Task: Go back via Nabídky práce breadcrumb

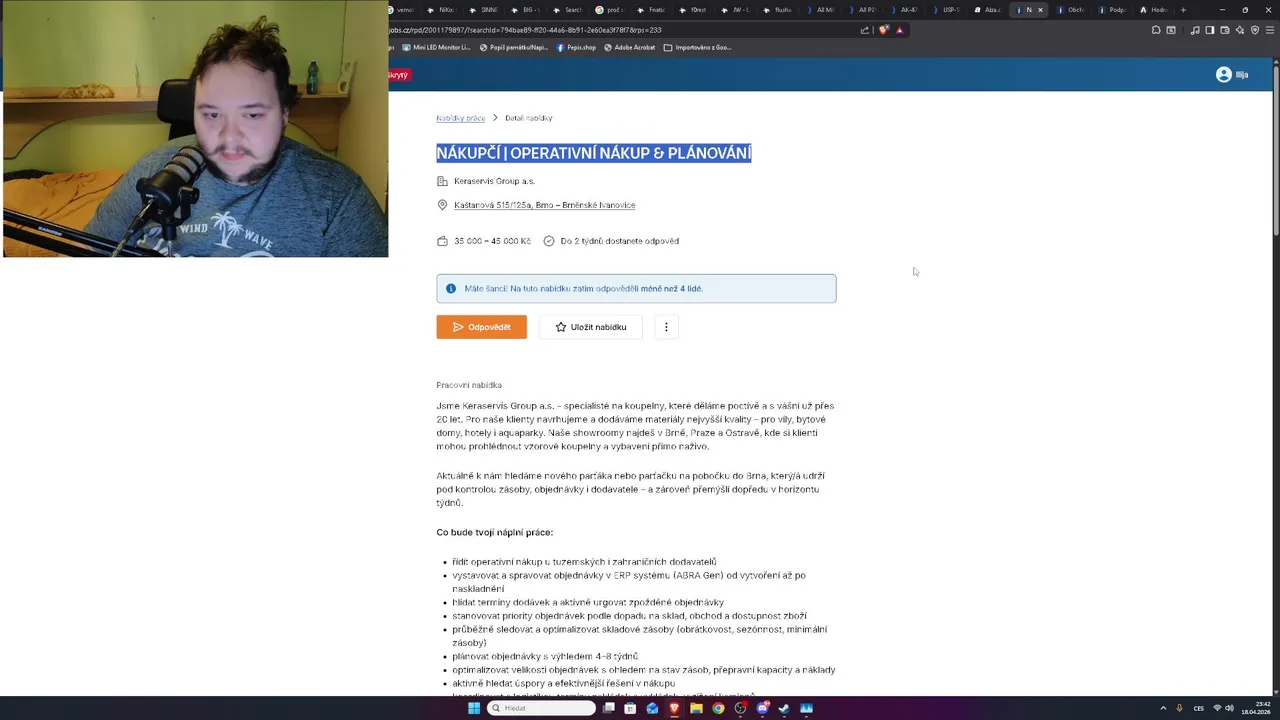Action: coord(460,118)
